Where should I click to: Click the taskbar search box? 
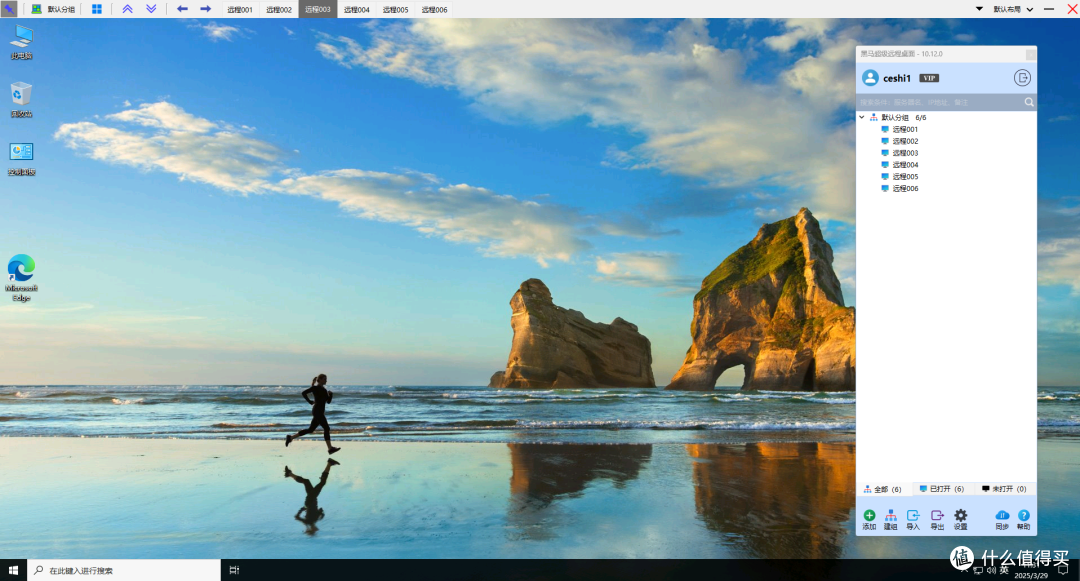click(124, 570)
